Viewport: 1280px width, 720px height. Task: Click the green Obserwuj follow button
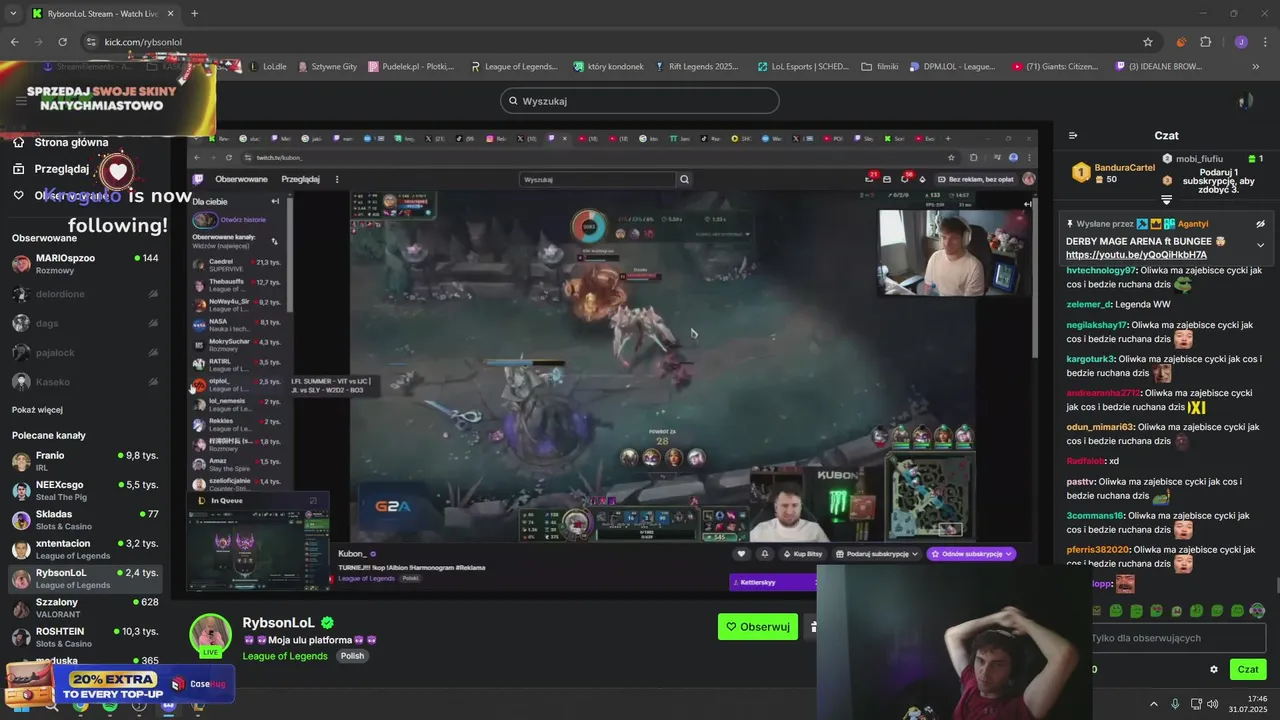758,627
